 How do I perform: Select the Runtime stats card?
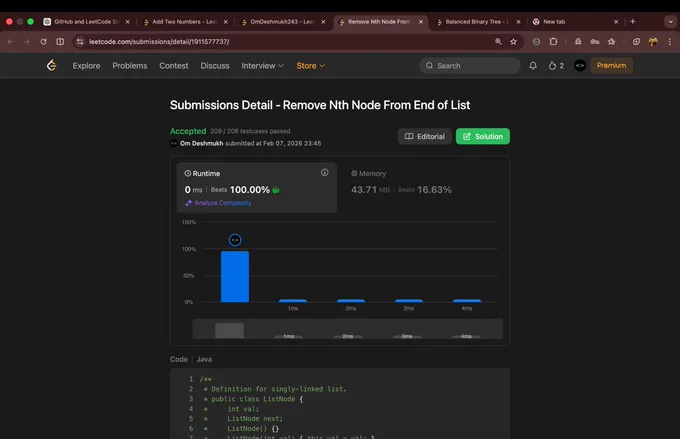click(x=257, y=187)
